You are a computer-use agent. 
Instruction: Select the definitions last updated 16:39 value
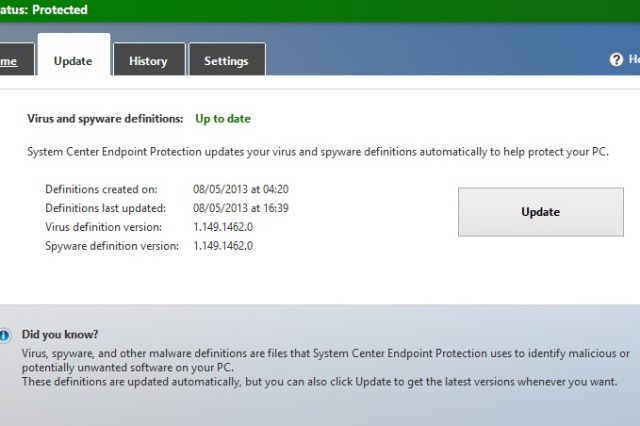[240, 207]
